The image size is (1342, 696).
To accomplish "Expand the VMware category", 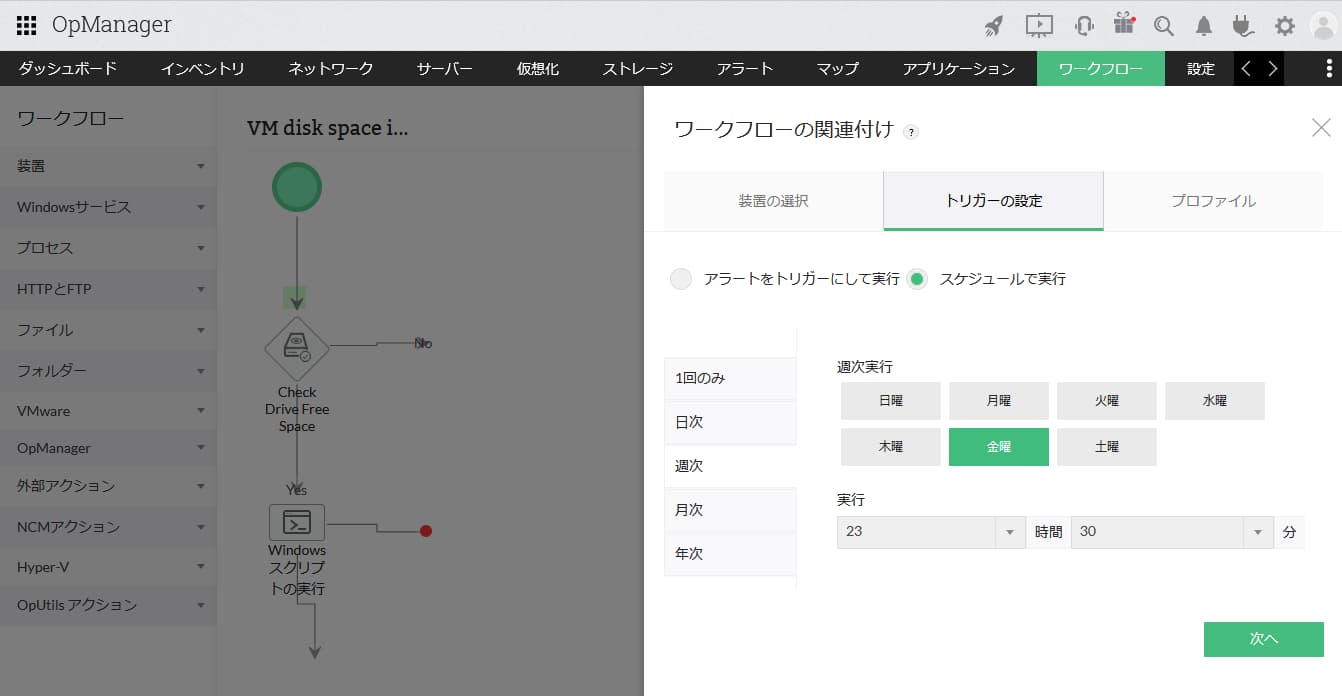I will [108, 411].
